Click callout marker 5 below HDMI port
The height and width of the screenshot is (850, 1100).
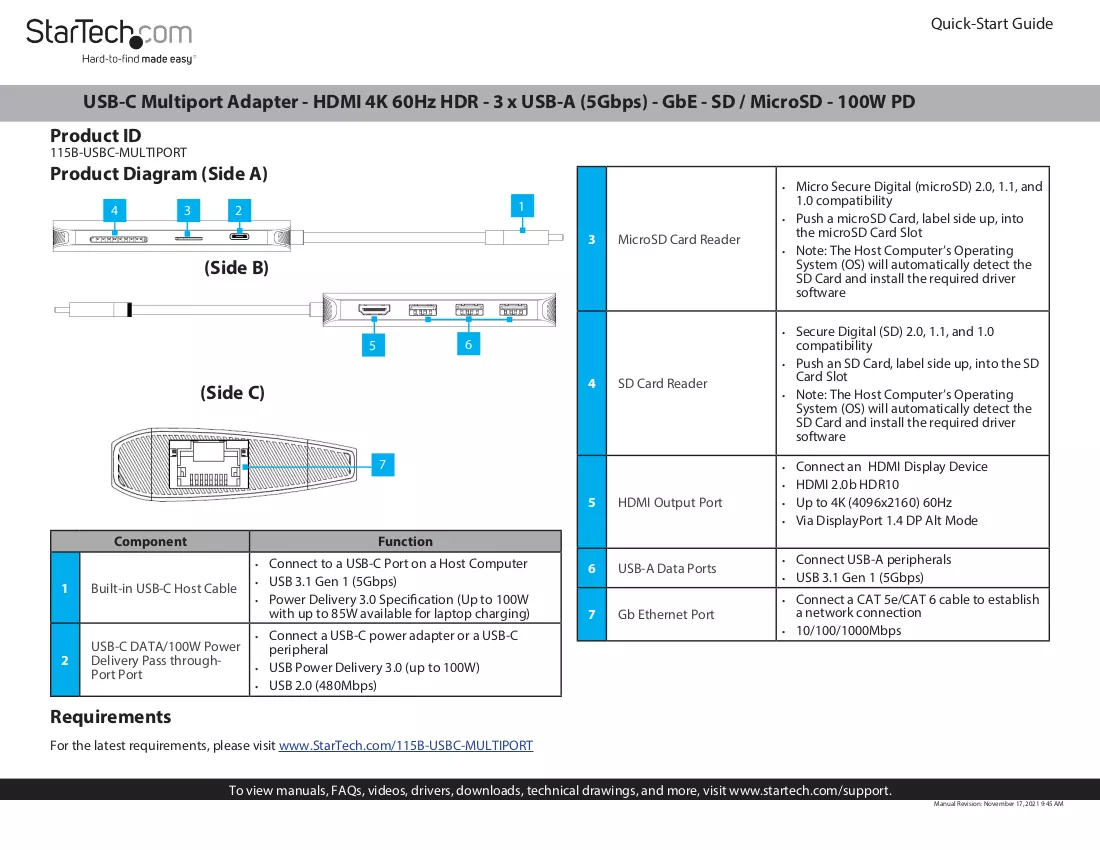tap(373, 345)
